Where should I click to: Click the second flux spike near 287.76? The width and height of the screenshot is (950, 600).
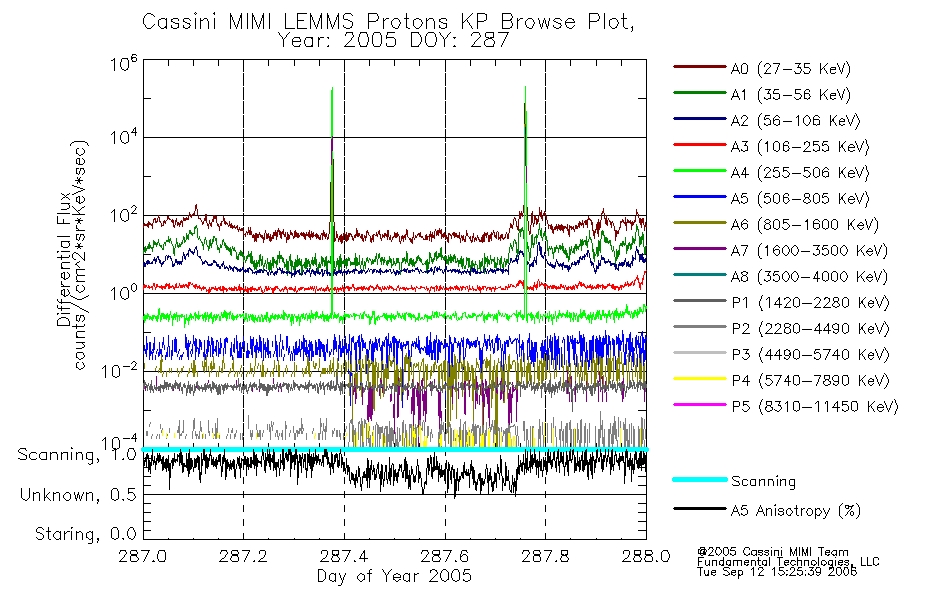click(x=525, y=200)
